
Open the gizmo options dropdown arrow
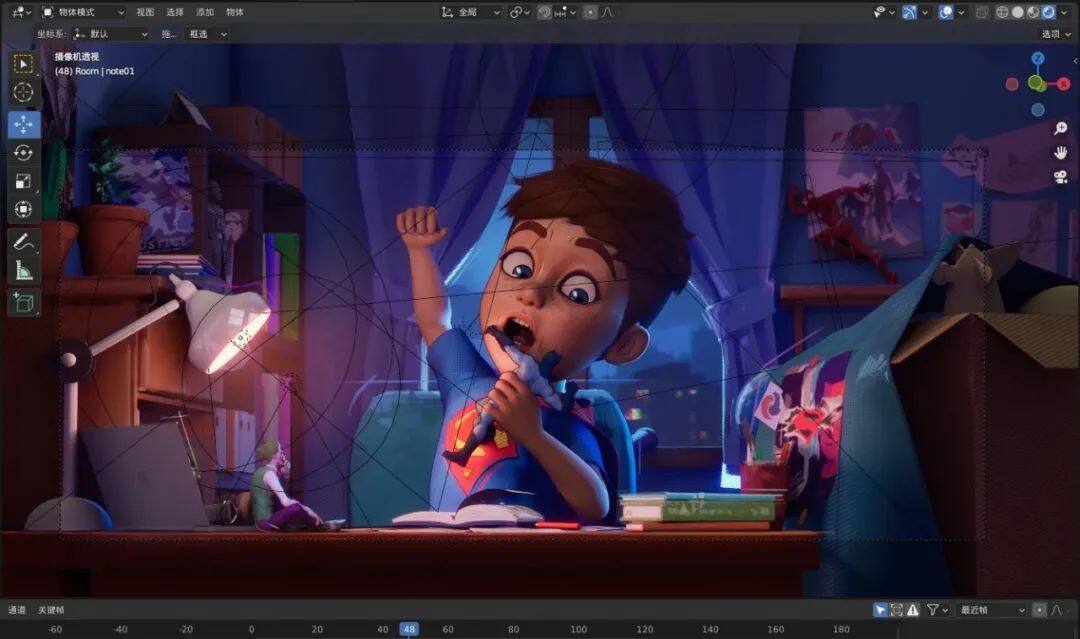pyautogui.click(x=925, y=12)
